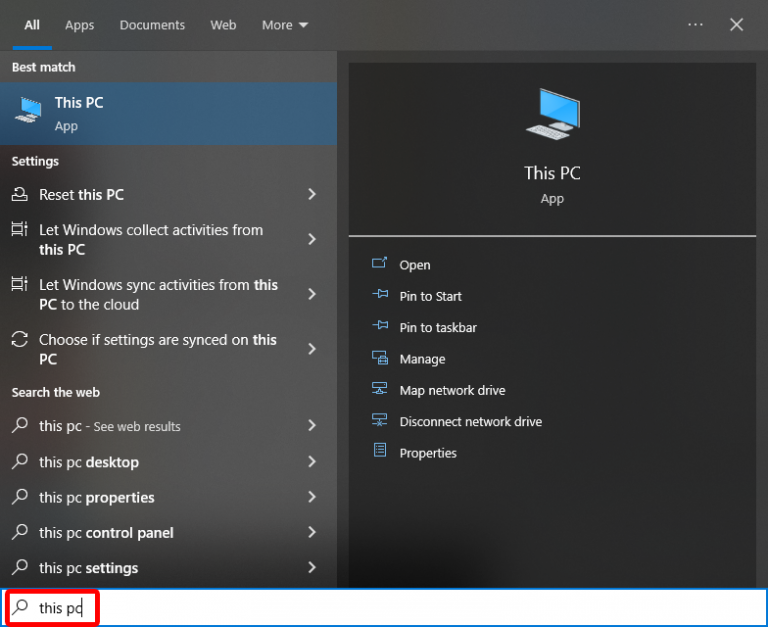Viewport: 768px width, 627px height.
Task: Click the Reset this PC settings icon
Action: pos(20,194)
